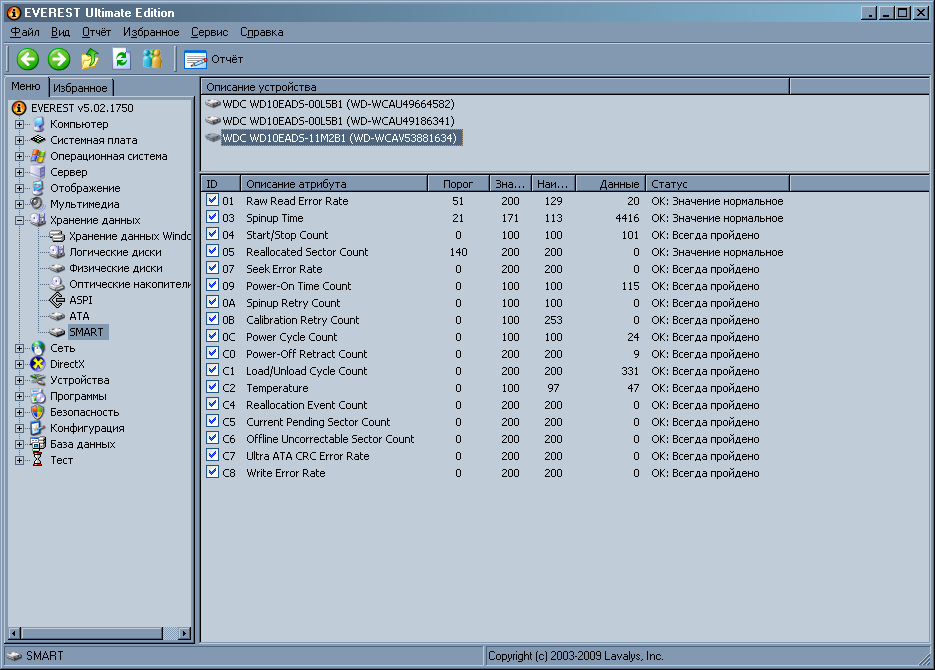Select the Безопасность shield icon

click(x=38, y=412)
